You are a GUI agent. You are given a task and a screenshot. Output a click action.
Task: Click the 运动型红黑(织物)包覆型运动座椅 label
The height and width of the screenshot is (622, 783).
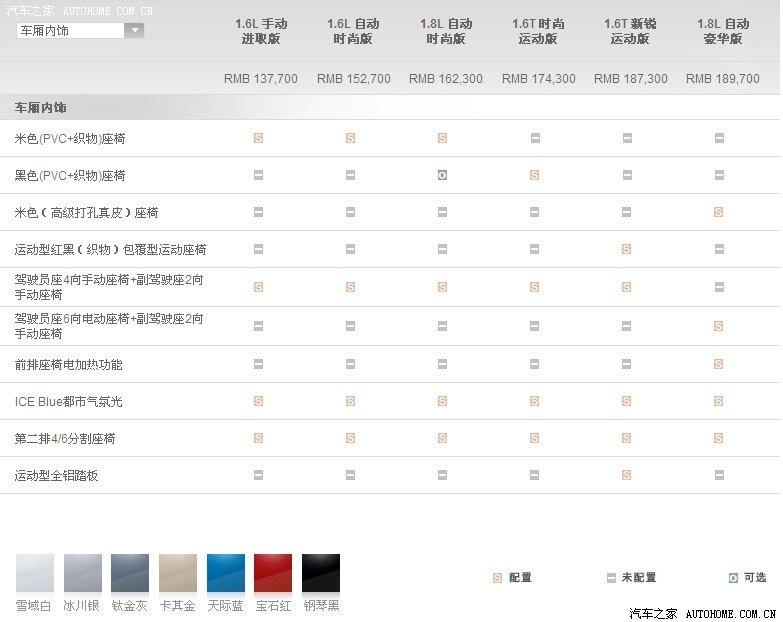[110, 250]
